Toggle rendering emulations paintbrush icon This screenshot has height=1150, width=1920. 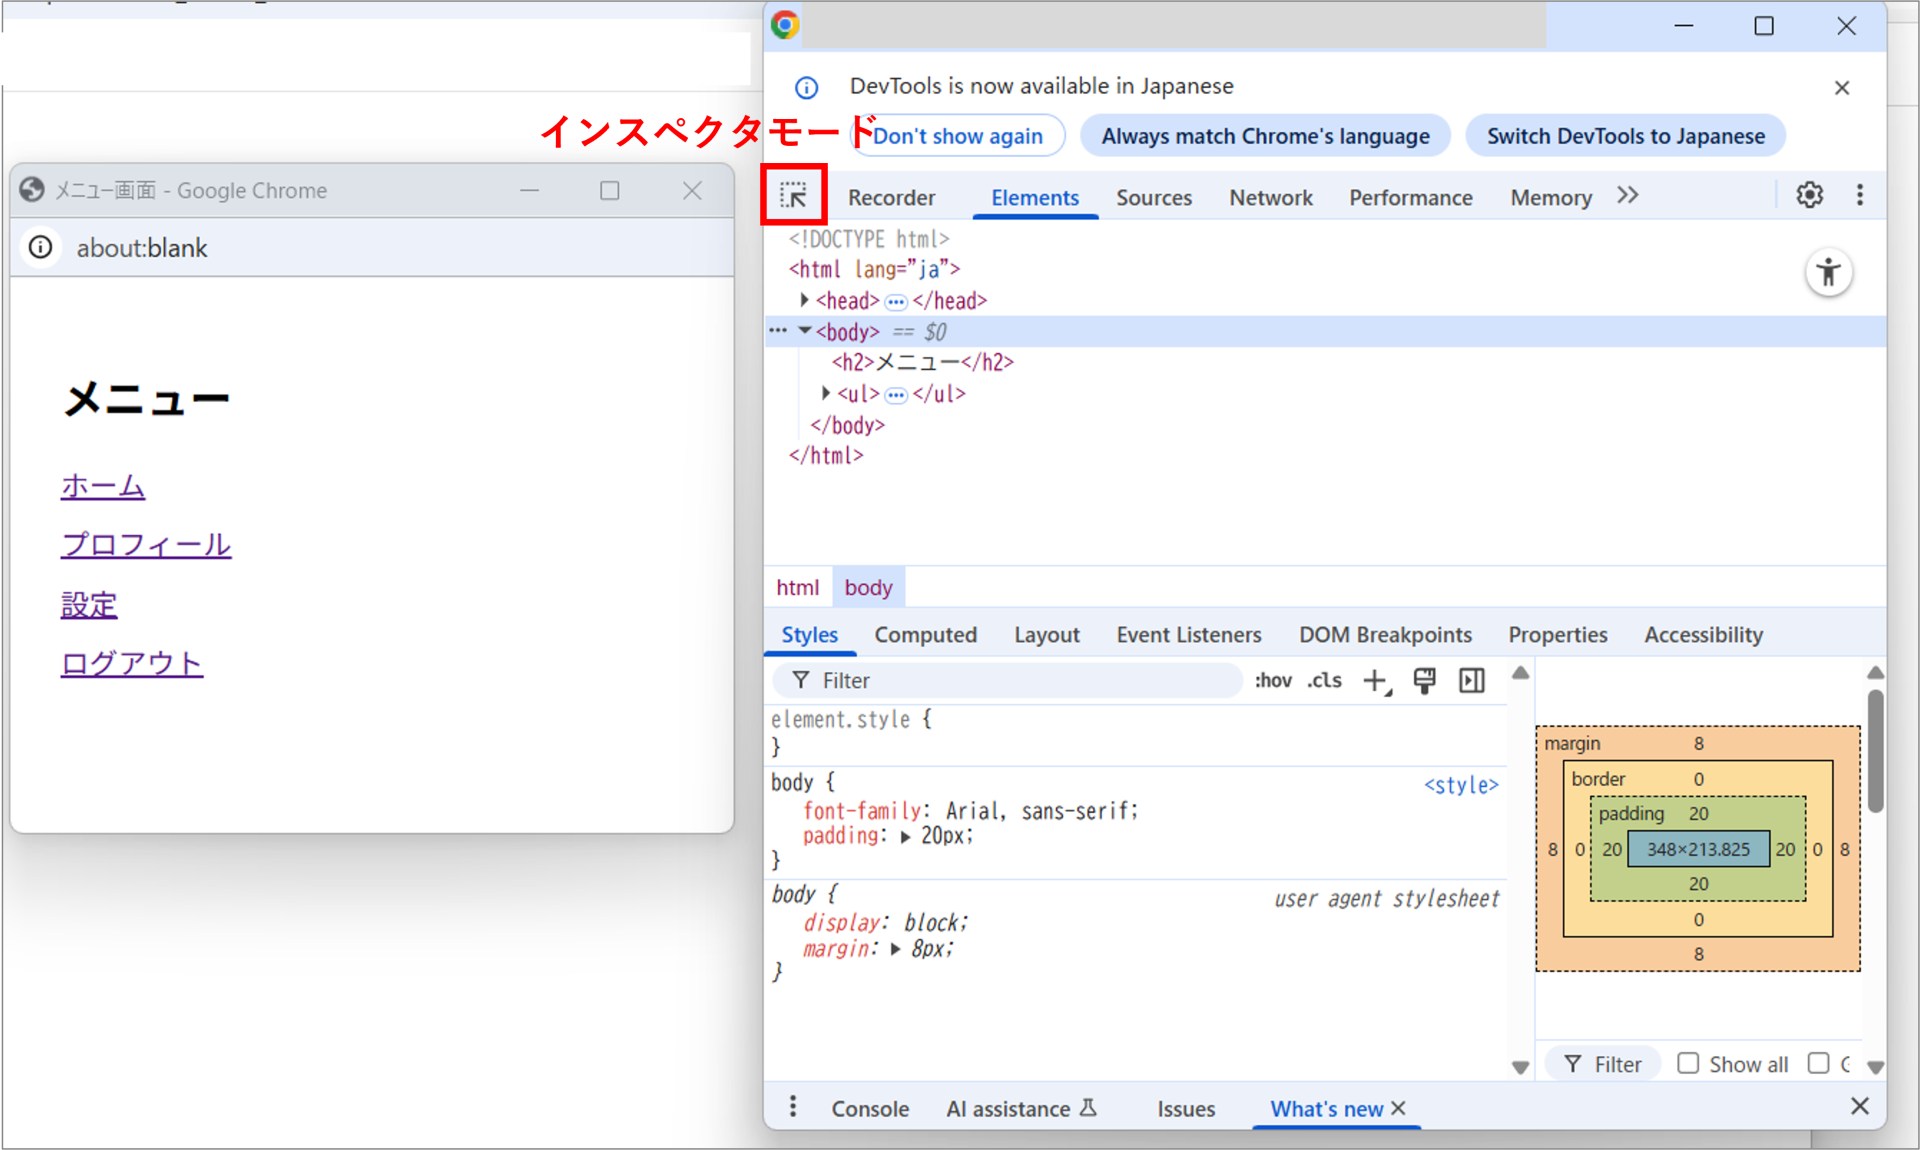click(1424, 681)
